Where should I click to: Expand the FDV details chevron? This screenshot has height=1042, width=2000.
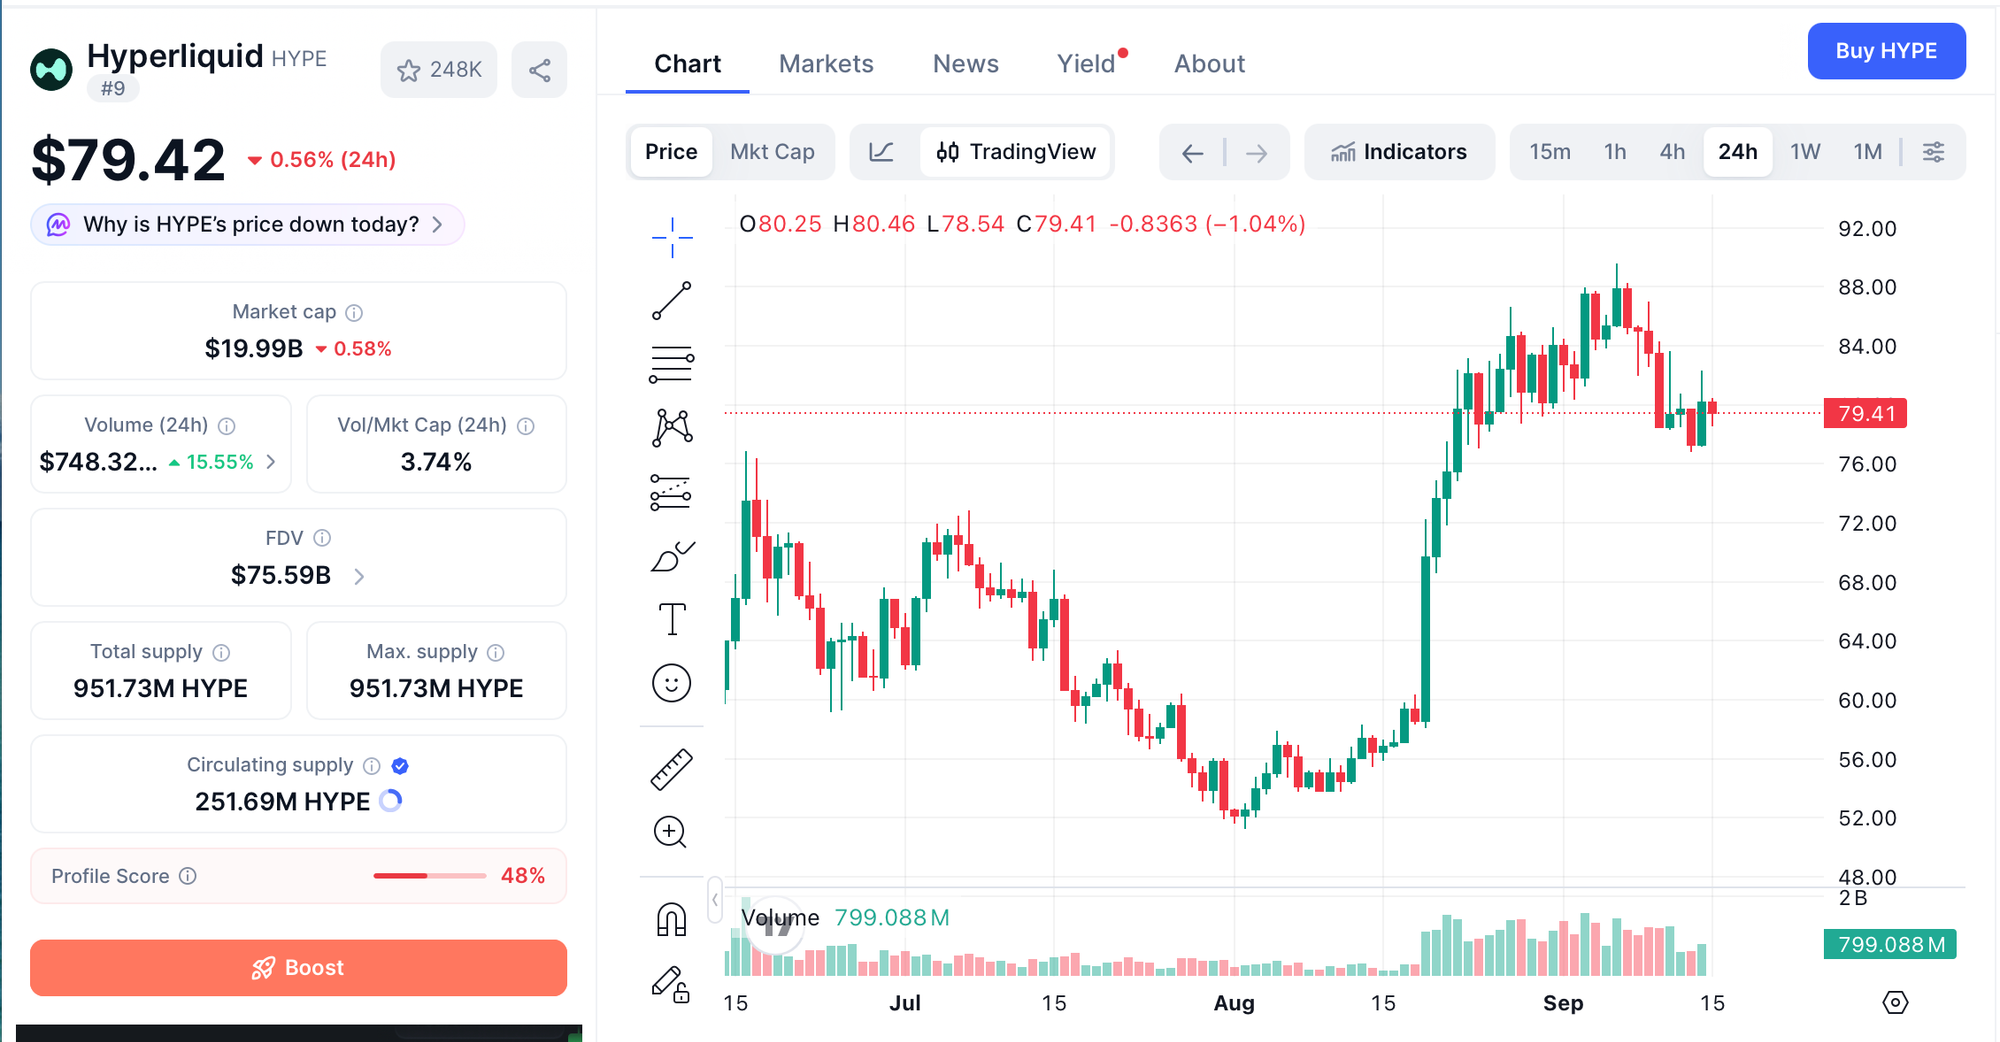pyautogui.click(x=359, y=576)
